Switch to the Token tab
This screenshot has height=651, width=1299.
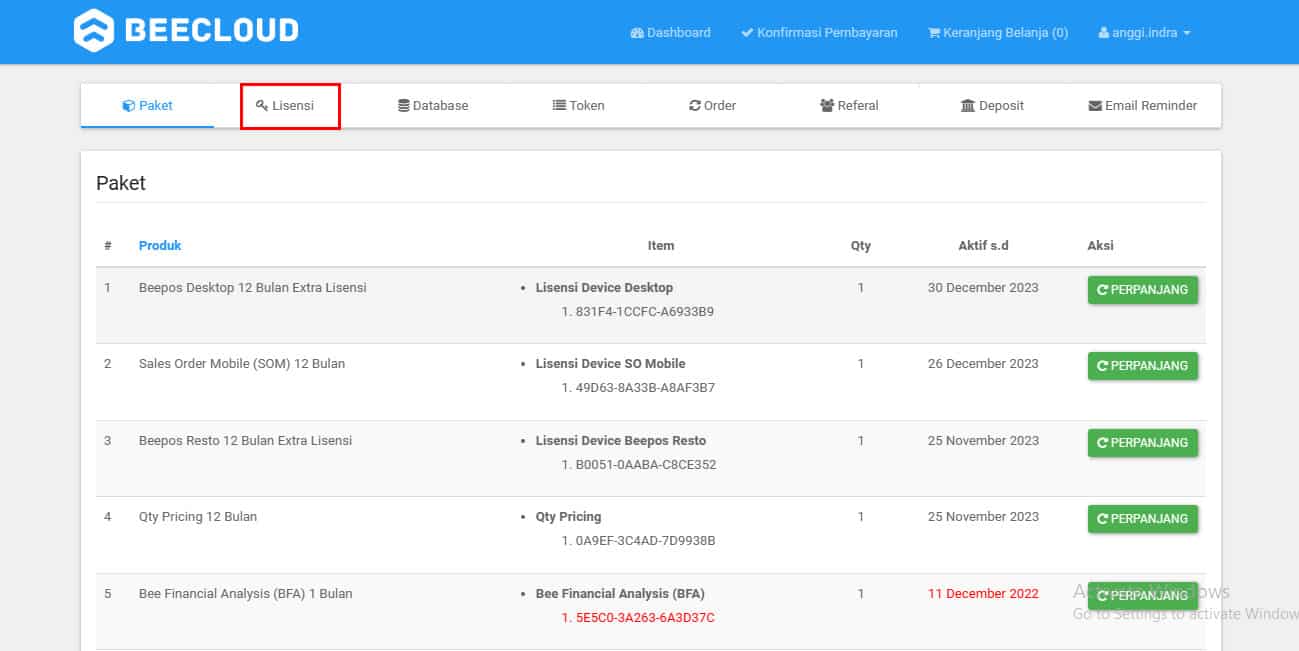click(578, 105)
